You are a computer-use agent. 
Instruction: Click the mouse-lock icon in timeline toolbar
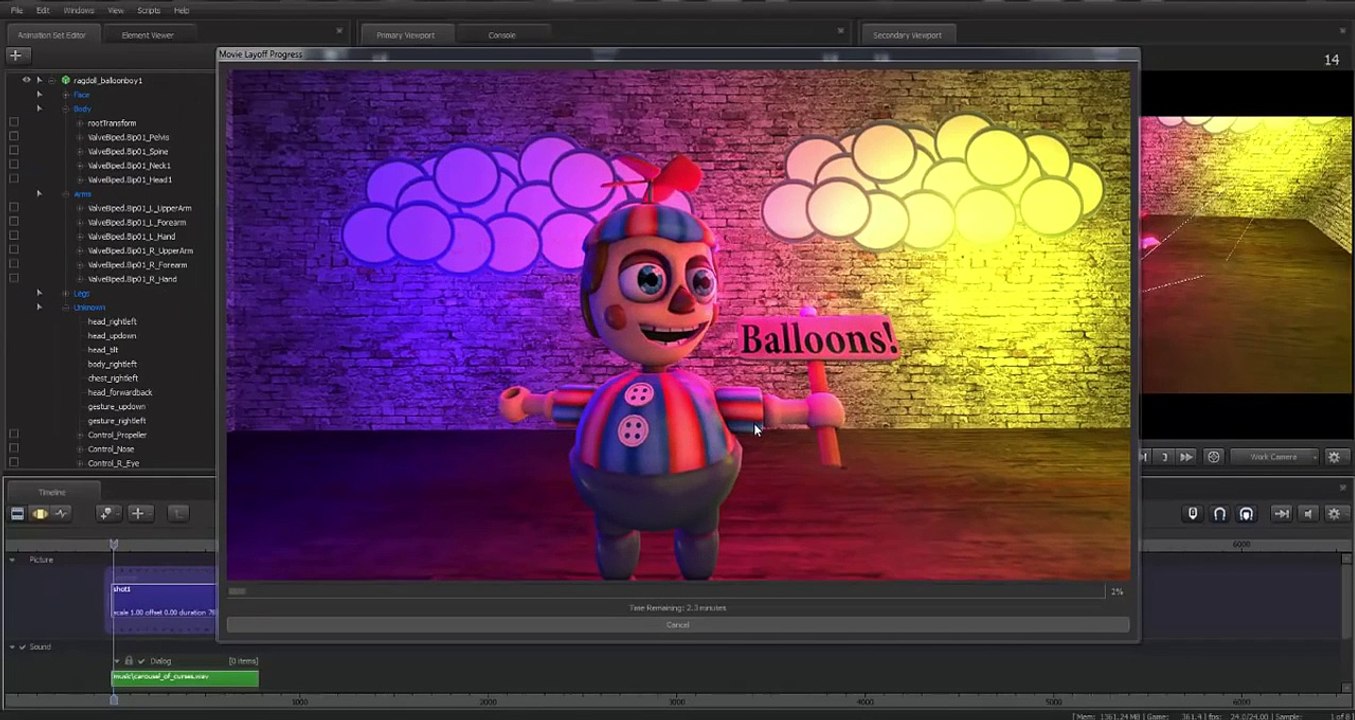coord(1192,513)
